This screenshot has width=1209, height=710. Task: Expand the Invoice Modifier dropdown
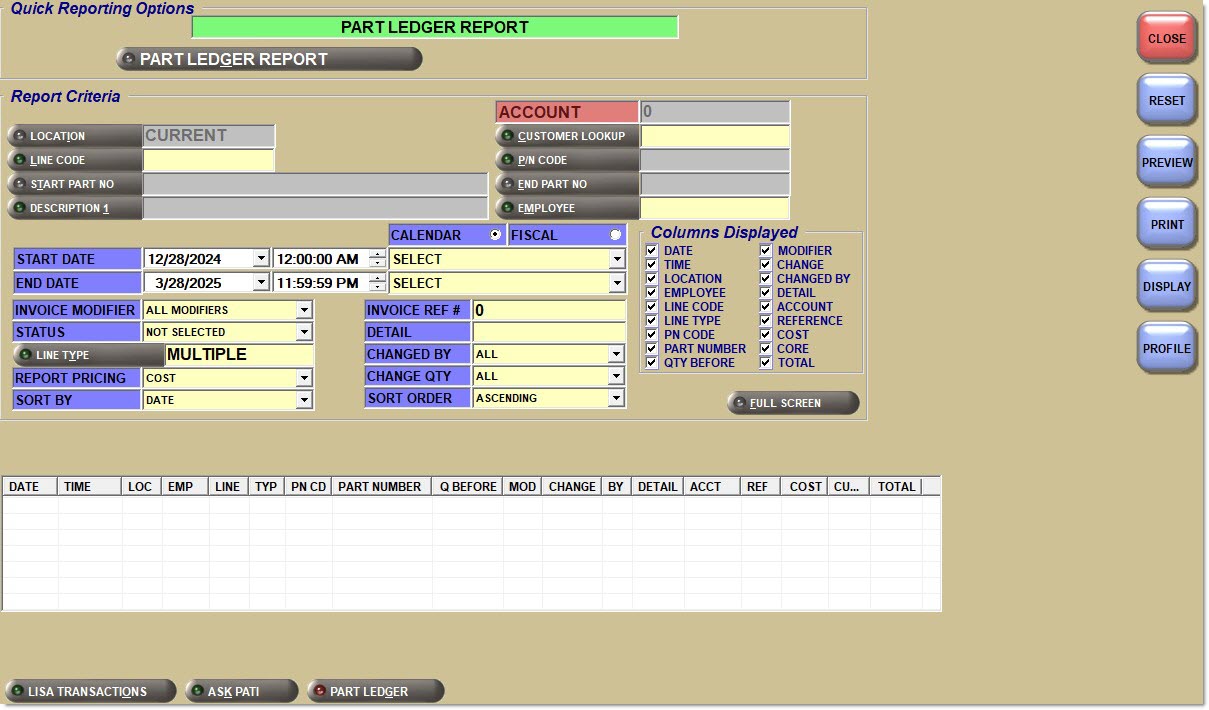coord(304,310)
